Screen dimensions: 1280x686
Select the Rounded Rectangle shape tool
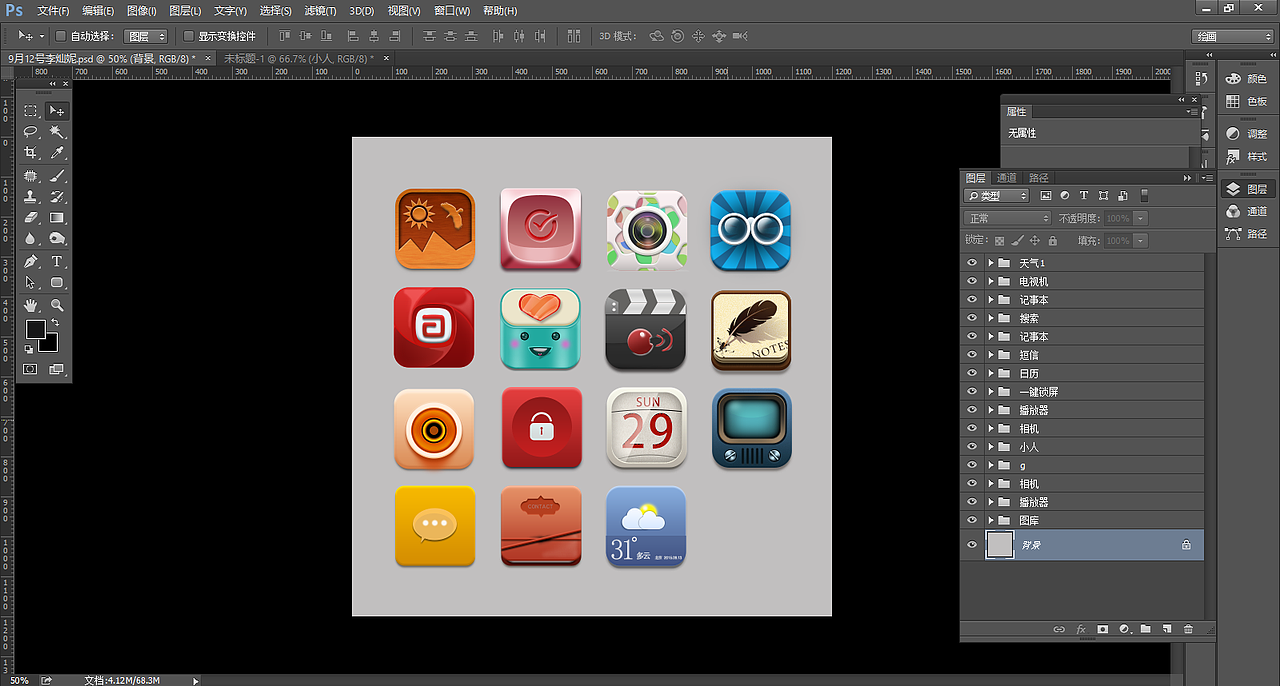click(x=57, y=282)
